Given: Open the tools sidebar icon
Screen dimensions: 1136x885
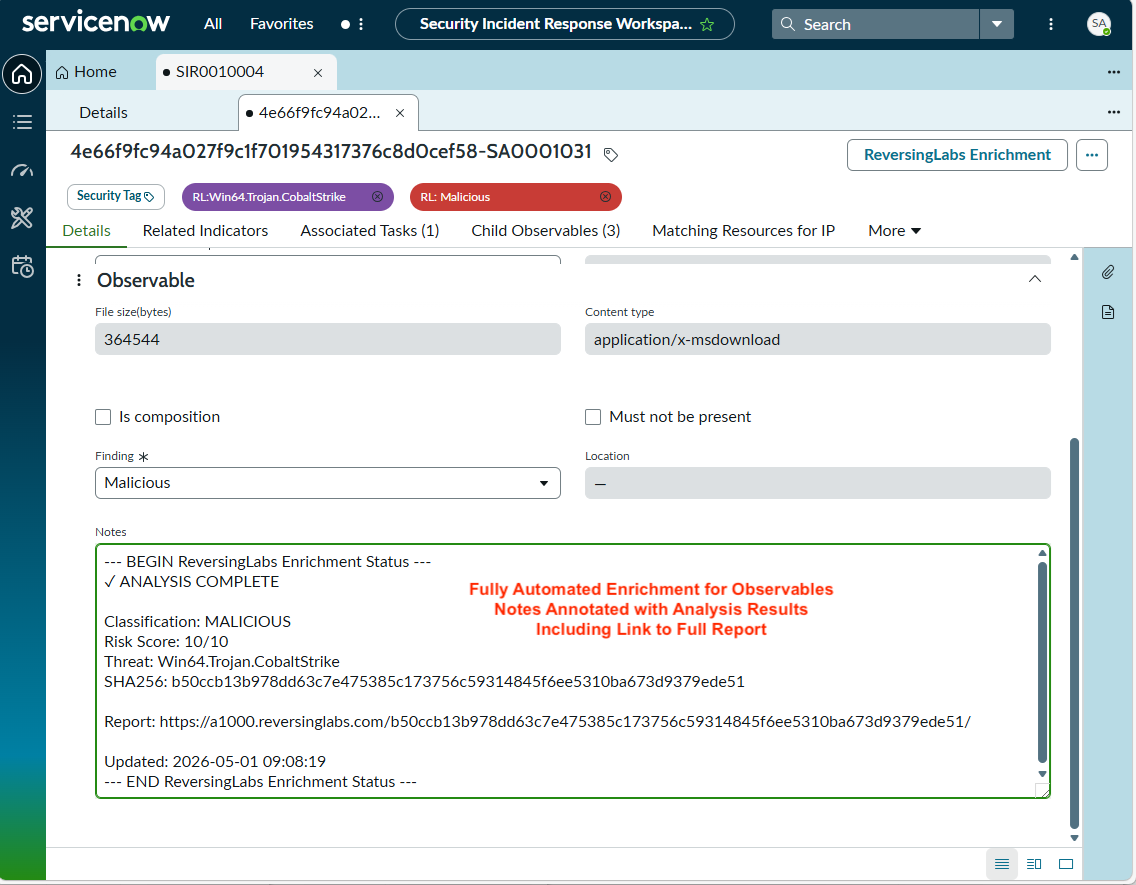Looking at the screenshot, I should (22, 217).
